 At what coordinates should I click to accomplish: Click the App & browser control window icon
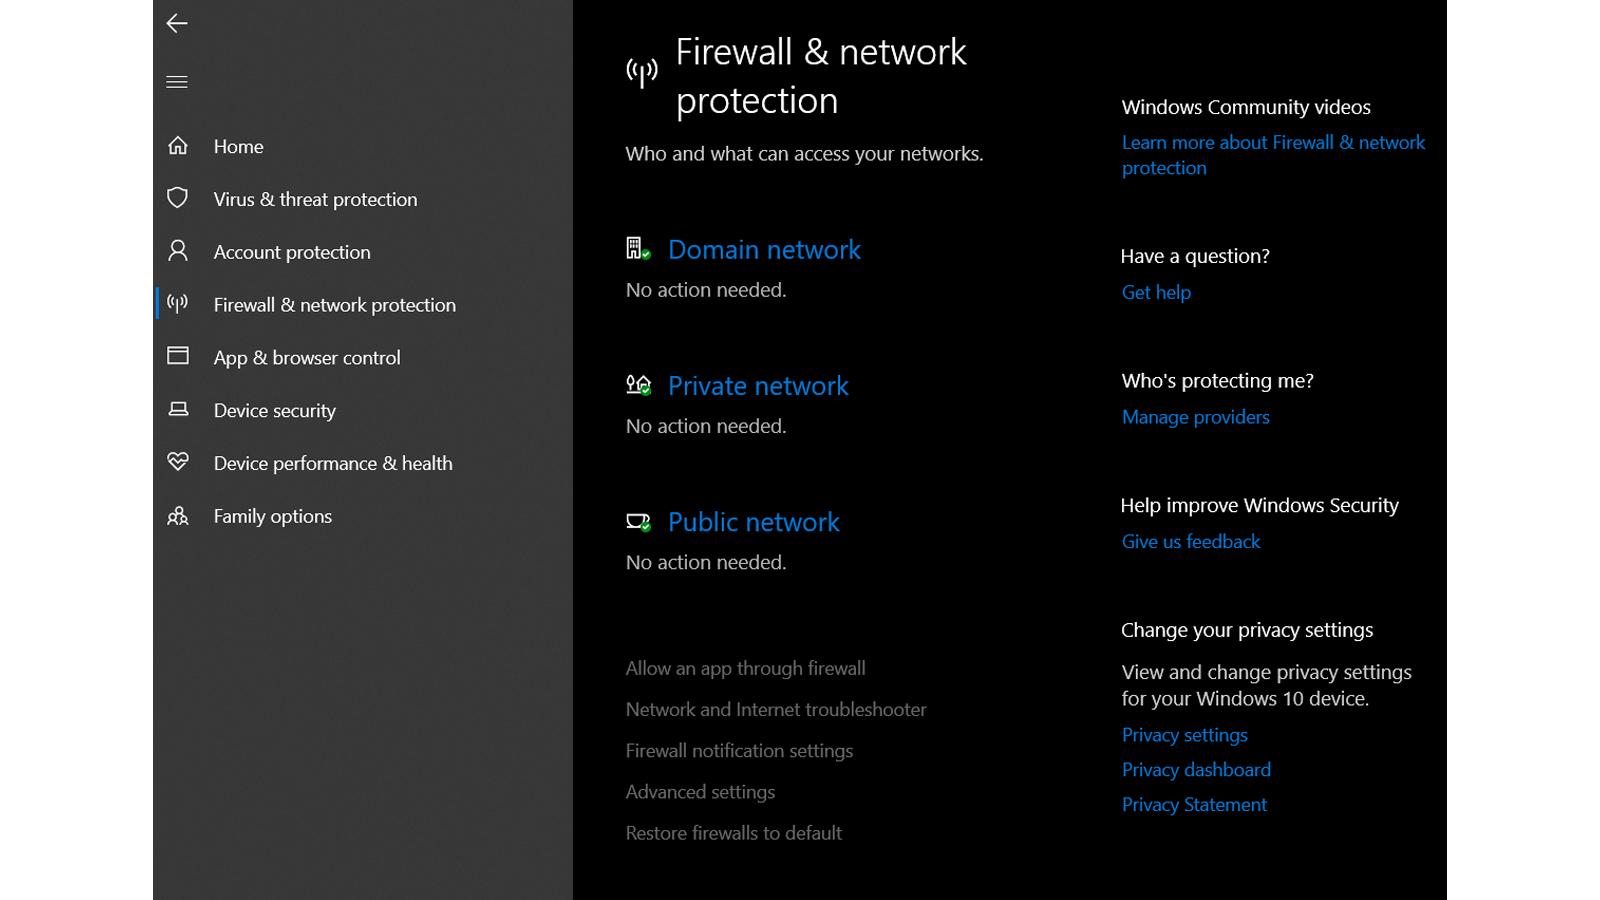click(x=178, y=356)
